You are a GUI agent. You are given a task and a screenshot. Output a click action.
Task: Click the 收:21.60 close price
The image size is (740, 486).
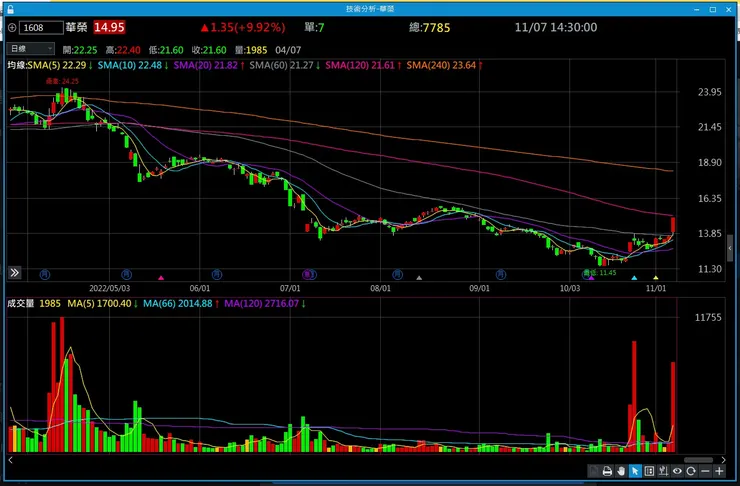pos(209,50)
